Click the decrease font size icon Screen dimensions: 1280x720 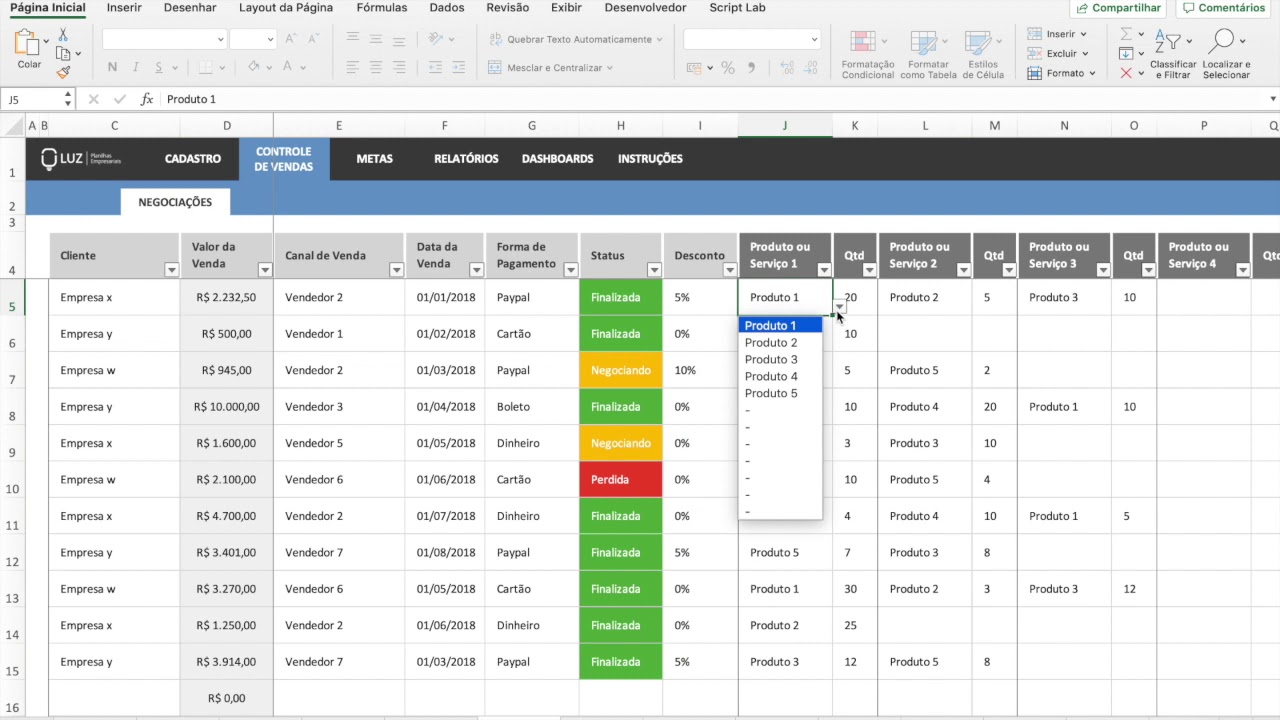pyautogui.click(x=312, y=39)
